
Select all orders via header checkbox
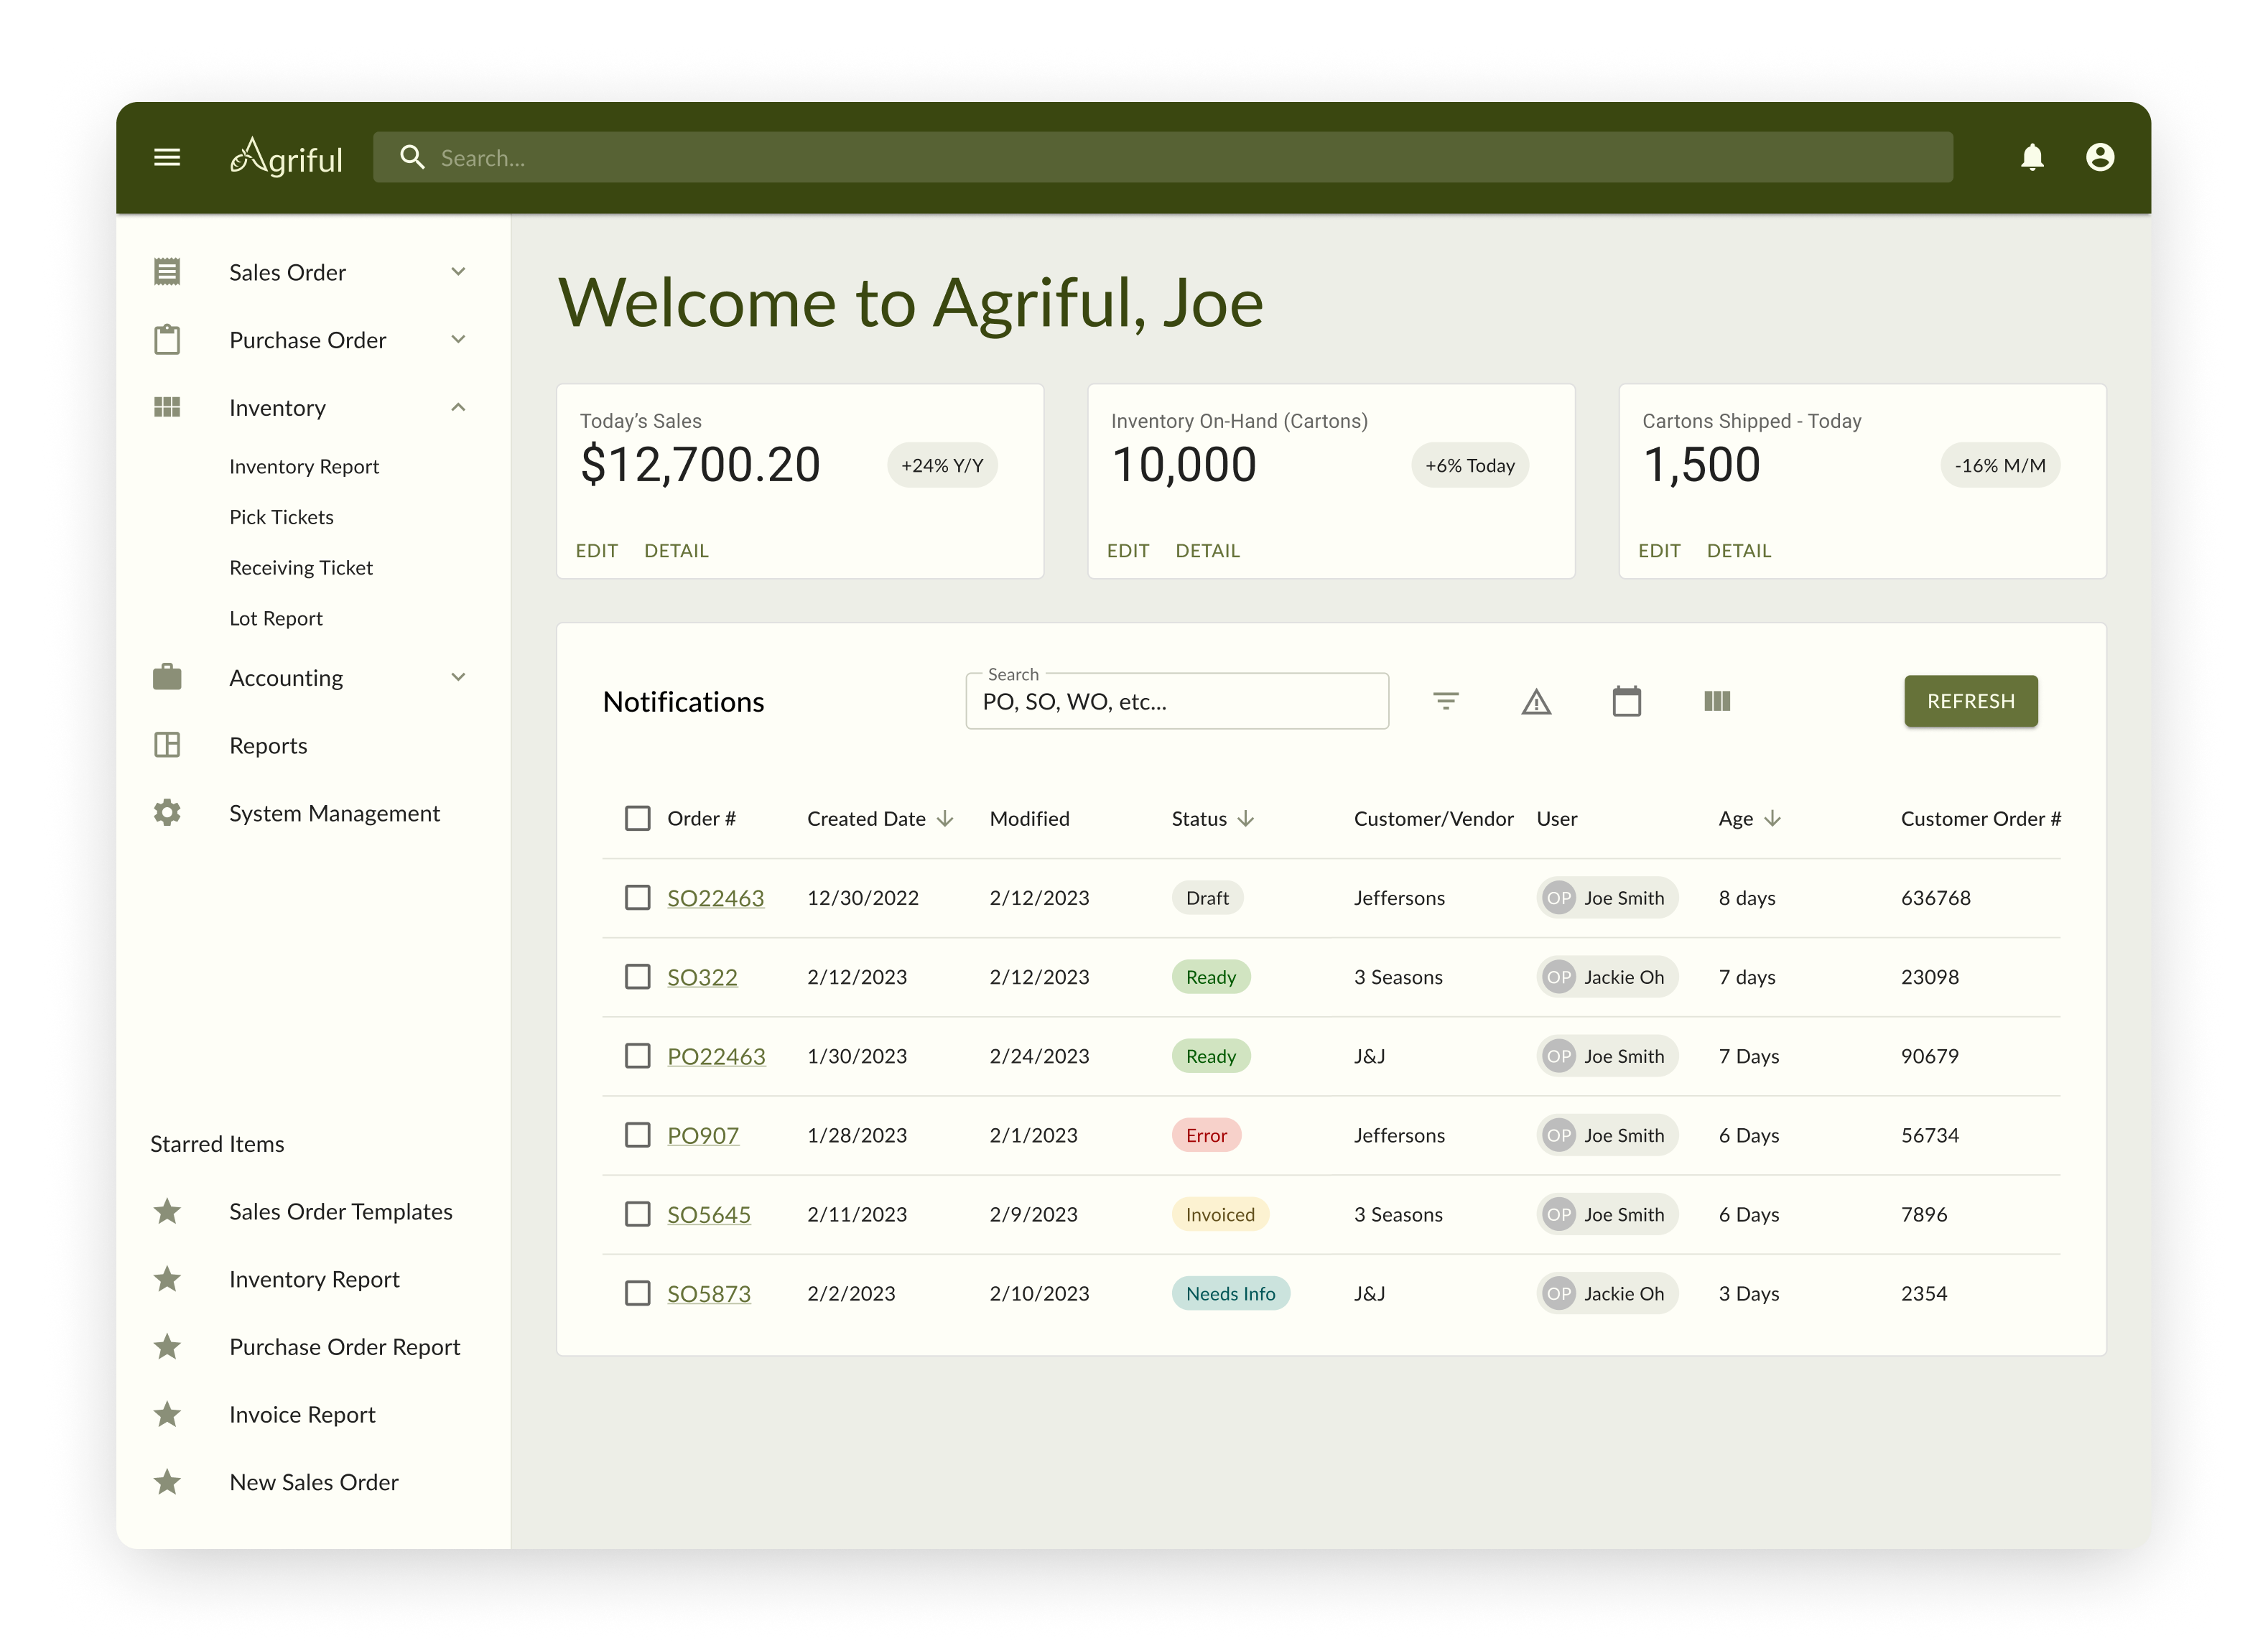click(x=638, y=818)
